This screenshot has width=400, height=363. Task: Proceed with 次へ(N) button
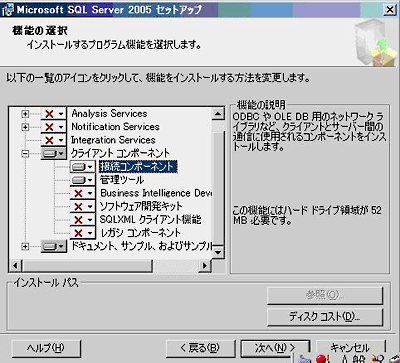[x=275, y=348]
